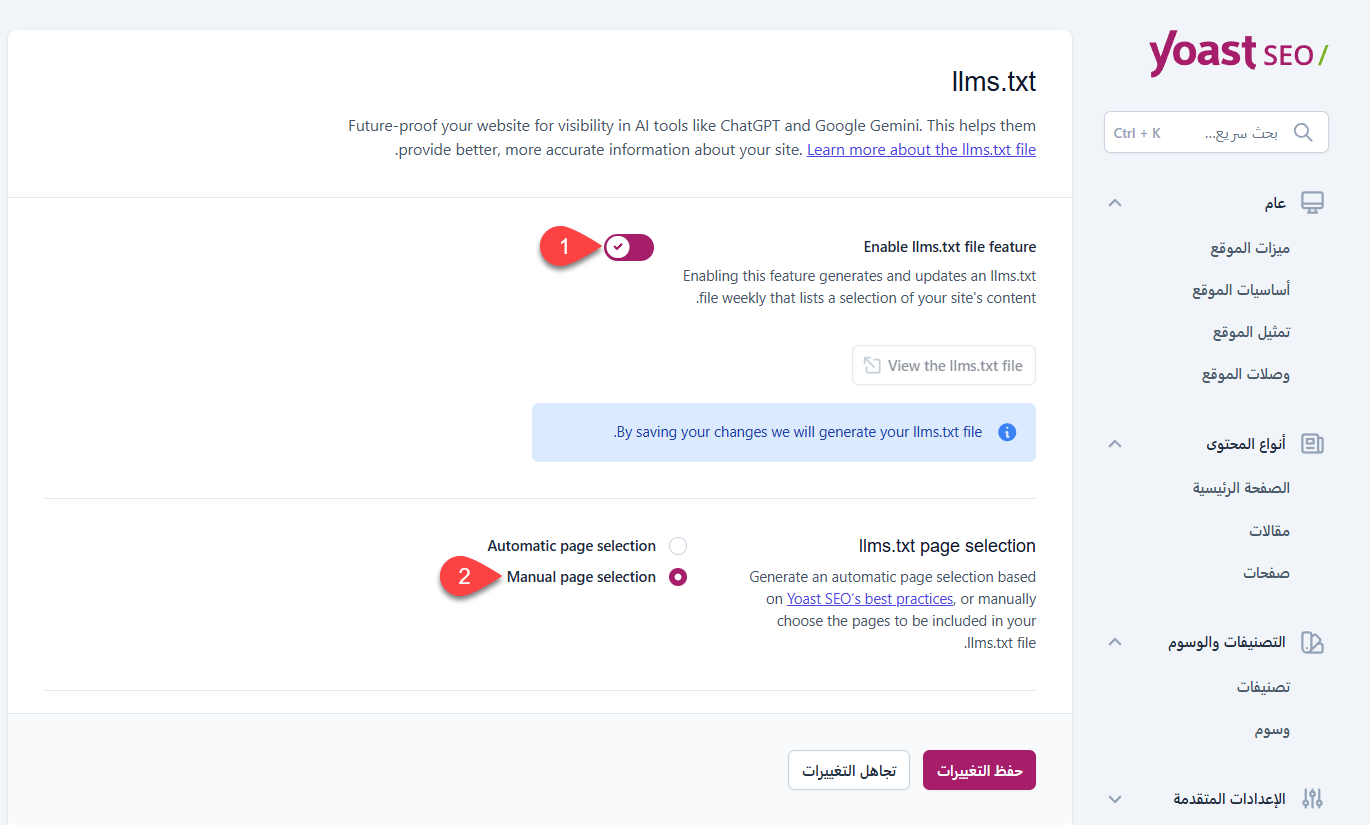This screenshot has width=1370, height=825.
Task: Open the Site features menu item
Action: click(x=1250, y=248)
